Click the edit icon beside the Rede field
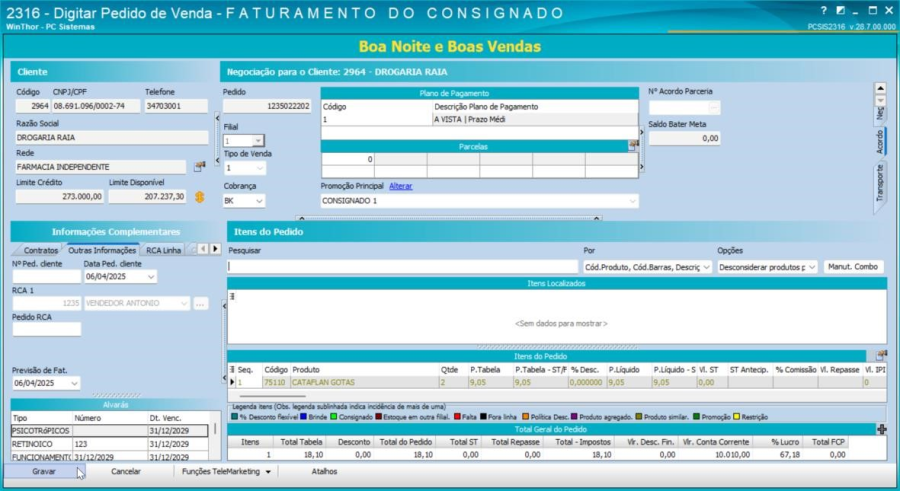 tap(199, 167)
